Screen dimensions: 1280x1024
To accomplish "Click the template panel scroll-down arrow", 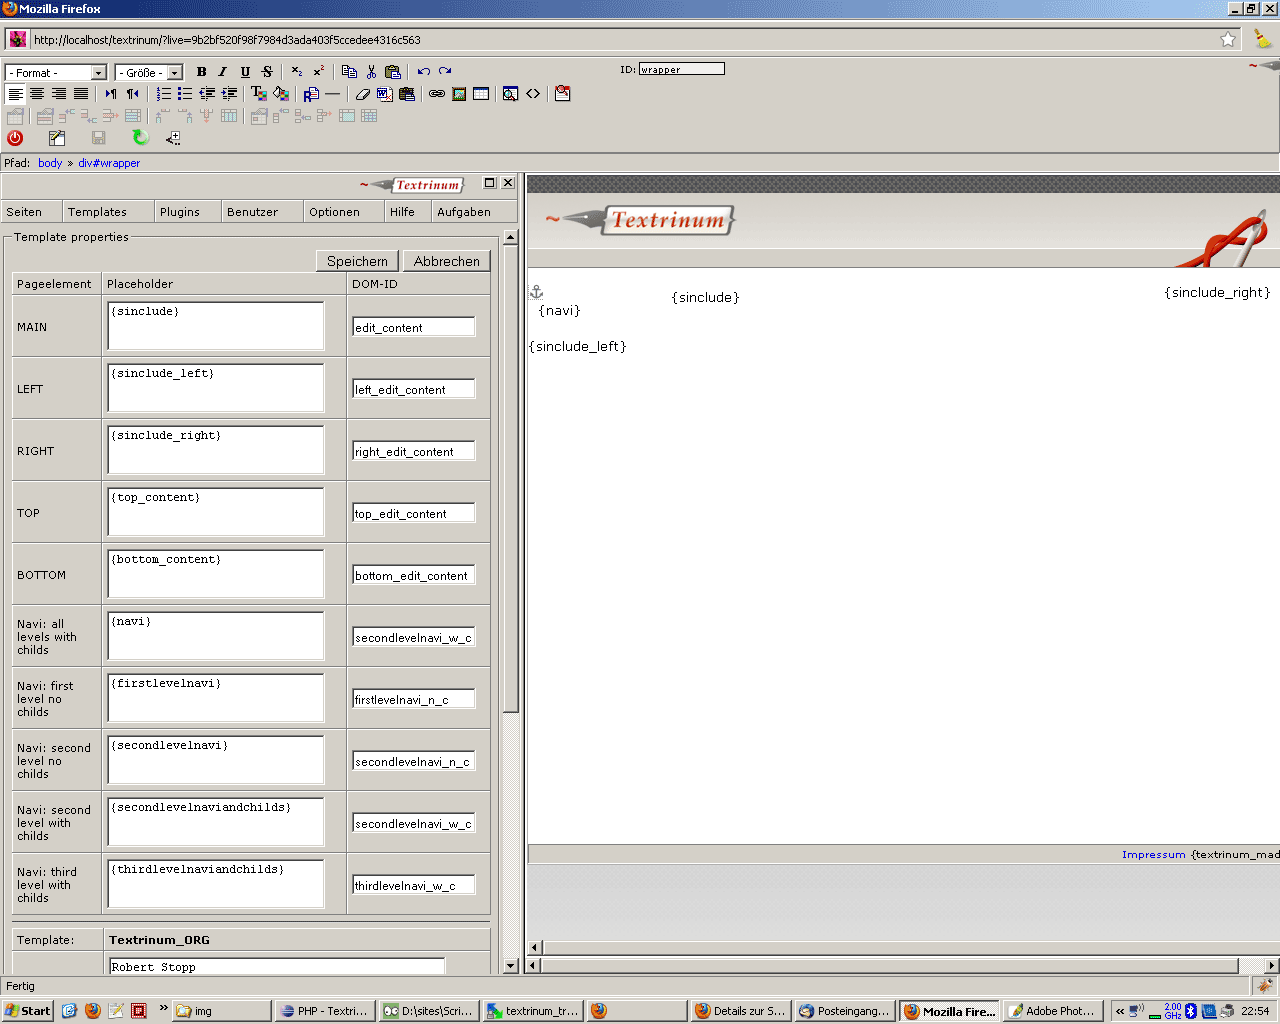I will (511, 966).
